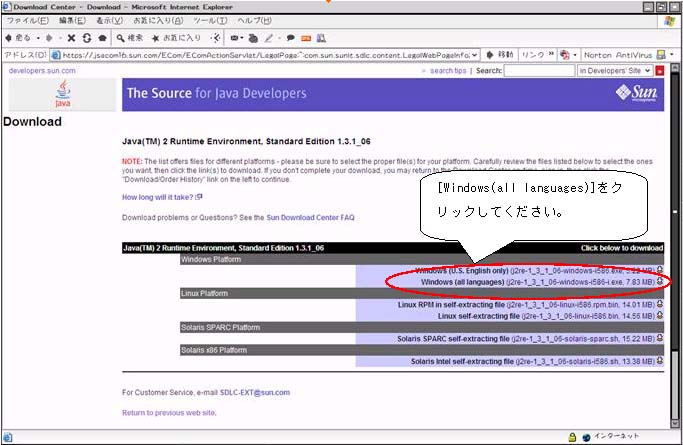Open the 'How long will it take?' link

tap(158, 197)
